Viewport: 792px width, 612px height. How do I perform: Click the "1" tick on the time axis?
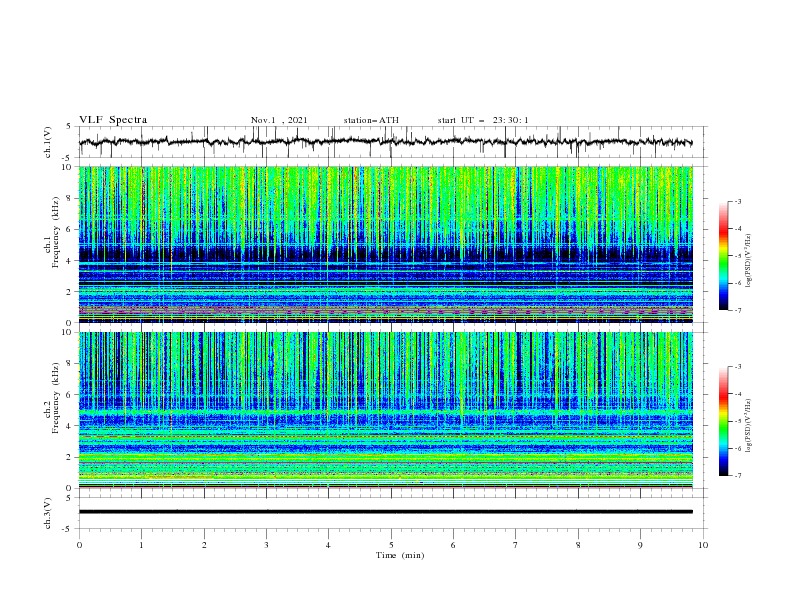click(141, 545)
